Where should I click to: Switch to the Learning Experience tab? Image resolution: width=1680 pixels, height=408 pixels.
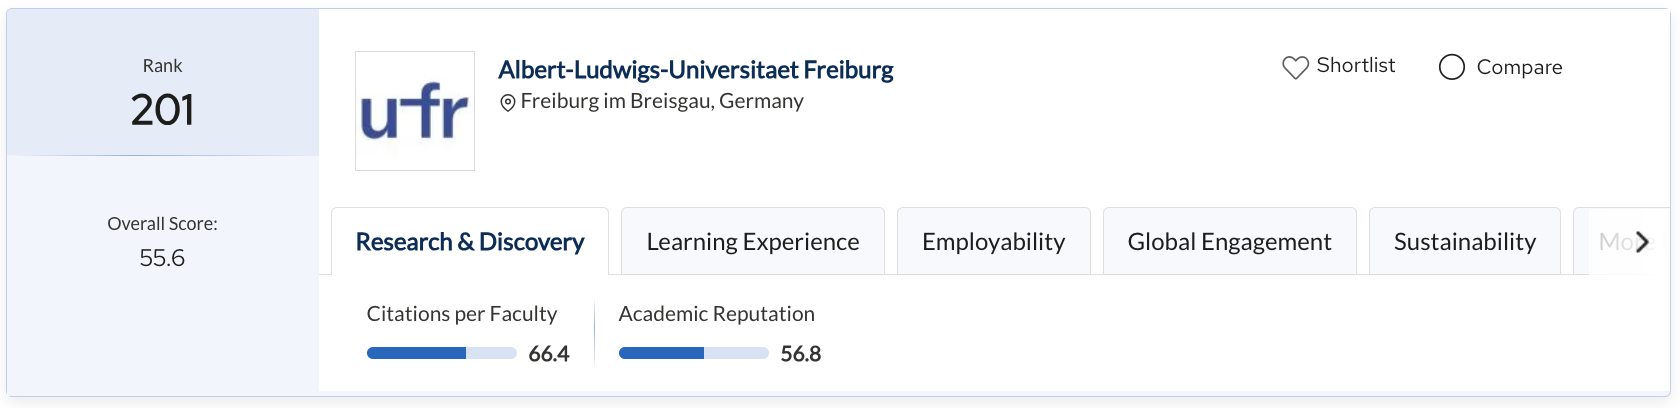[x=753, y=241]
